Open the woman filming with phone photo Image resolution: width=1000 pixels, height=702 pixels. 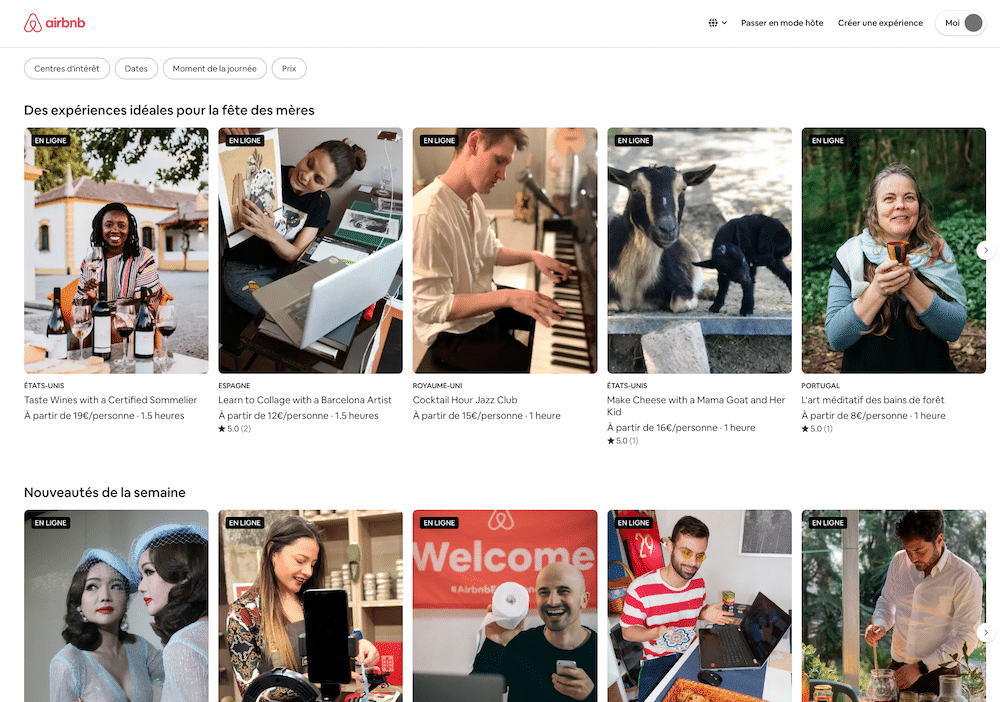click(311, 606)
